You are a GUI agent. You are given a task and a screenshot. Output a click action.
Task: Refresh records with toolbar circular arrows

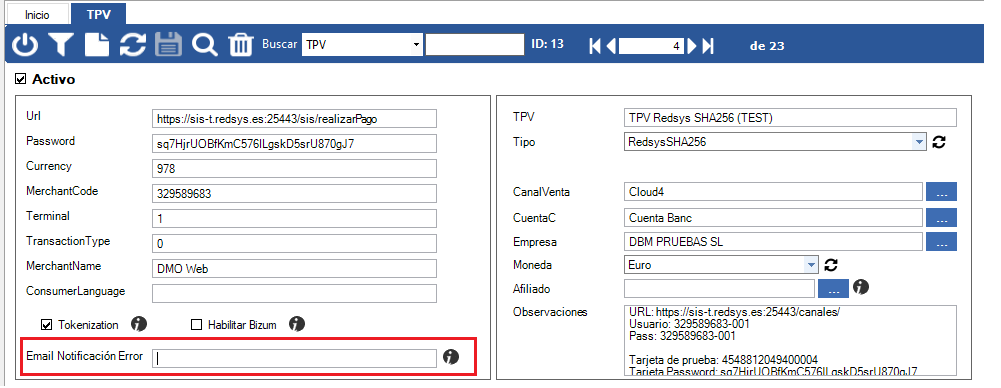[133, 45]
